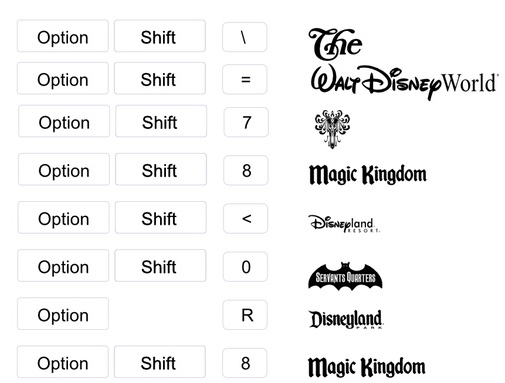Click the Disneyland Resort logo

pyautogui.click(x=344, y=223)
